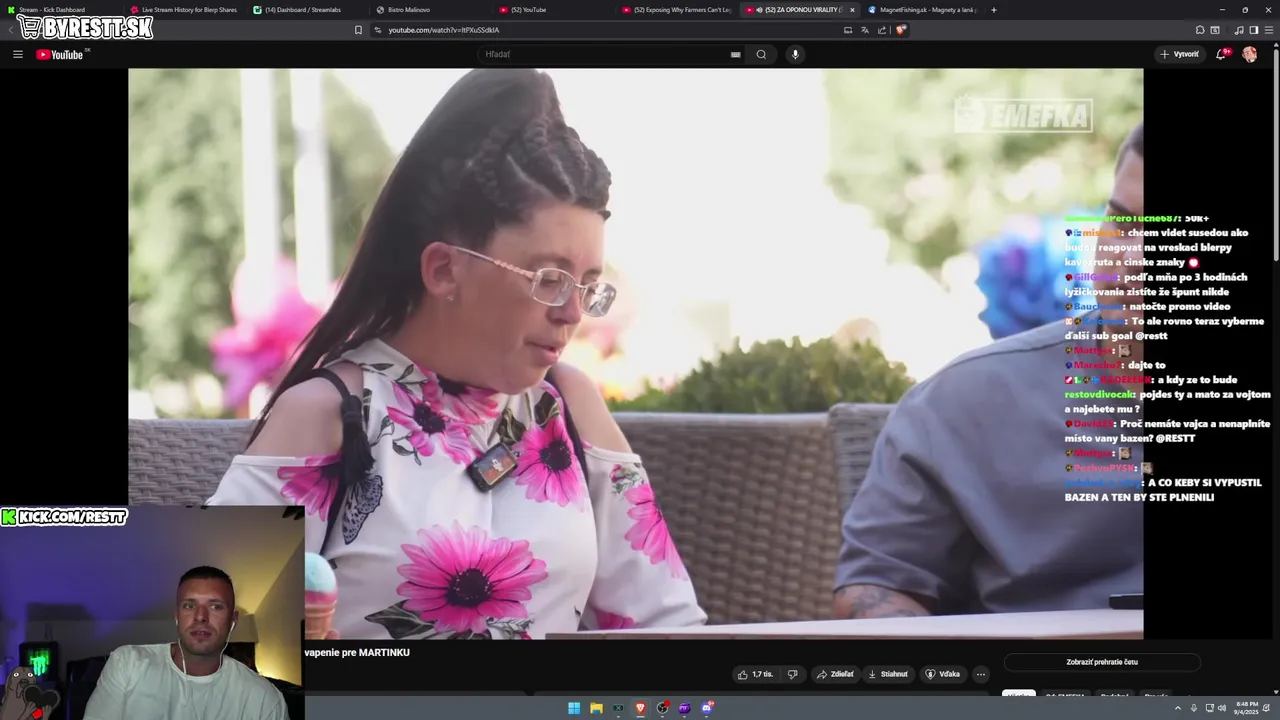Close the ZA OPONOU VIRALITY tab

[852, 10]
